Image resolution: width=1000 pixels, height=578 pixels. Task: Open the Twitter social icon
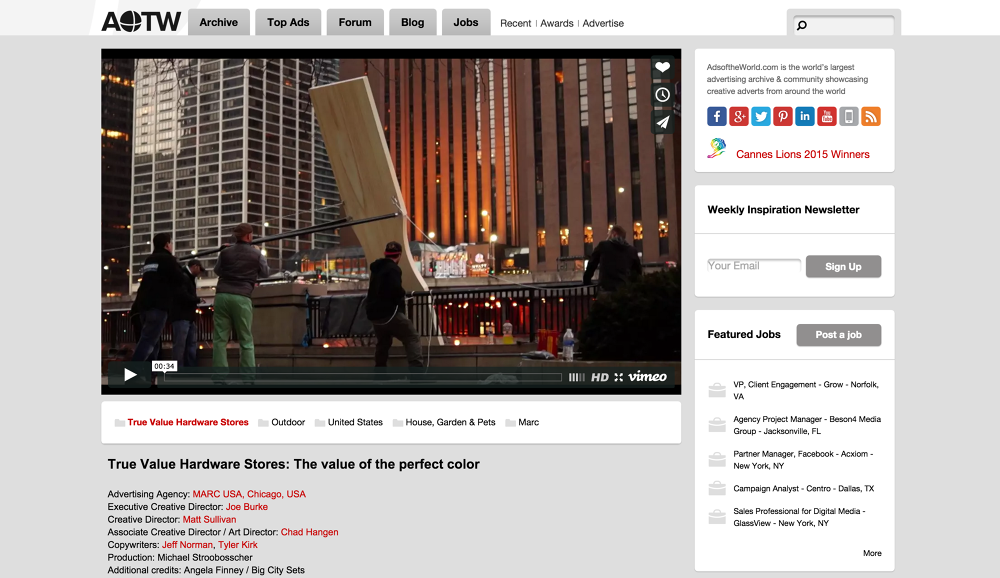click(x=761, y=116)
